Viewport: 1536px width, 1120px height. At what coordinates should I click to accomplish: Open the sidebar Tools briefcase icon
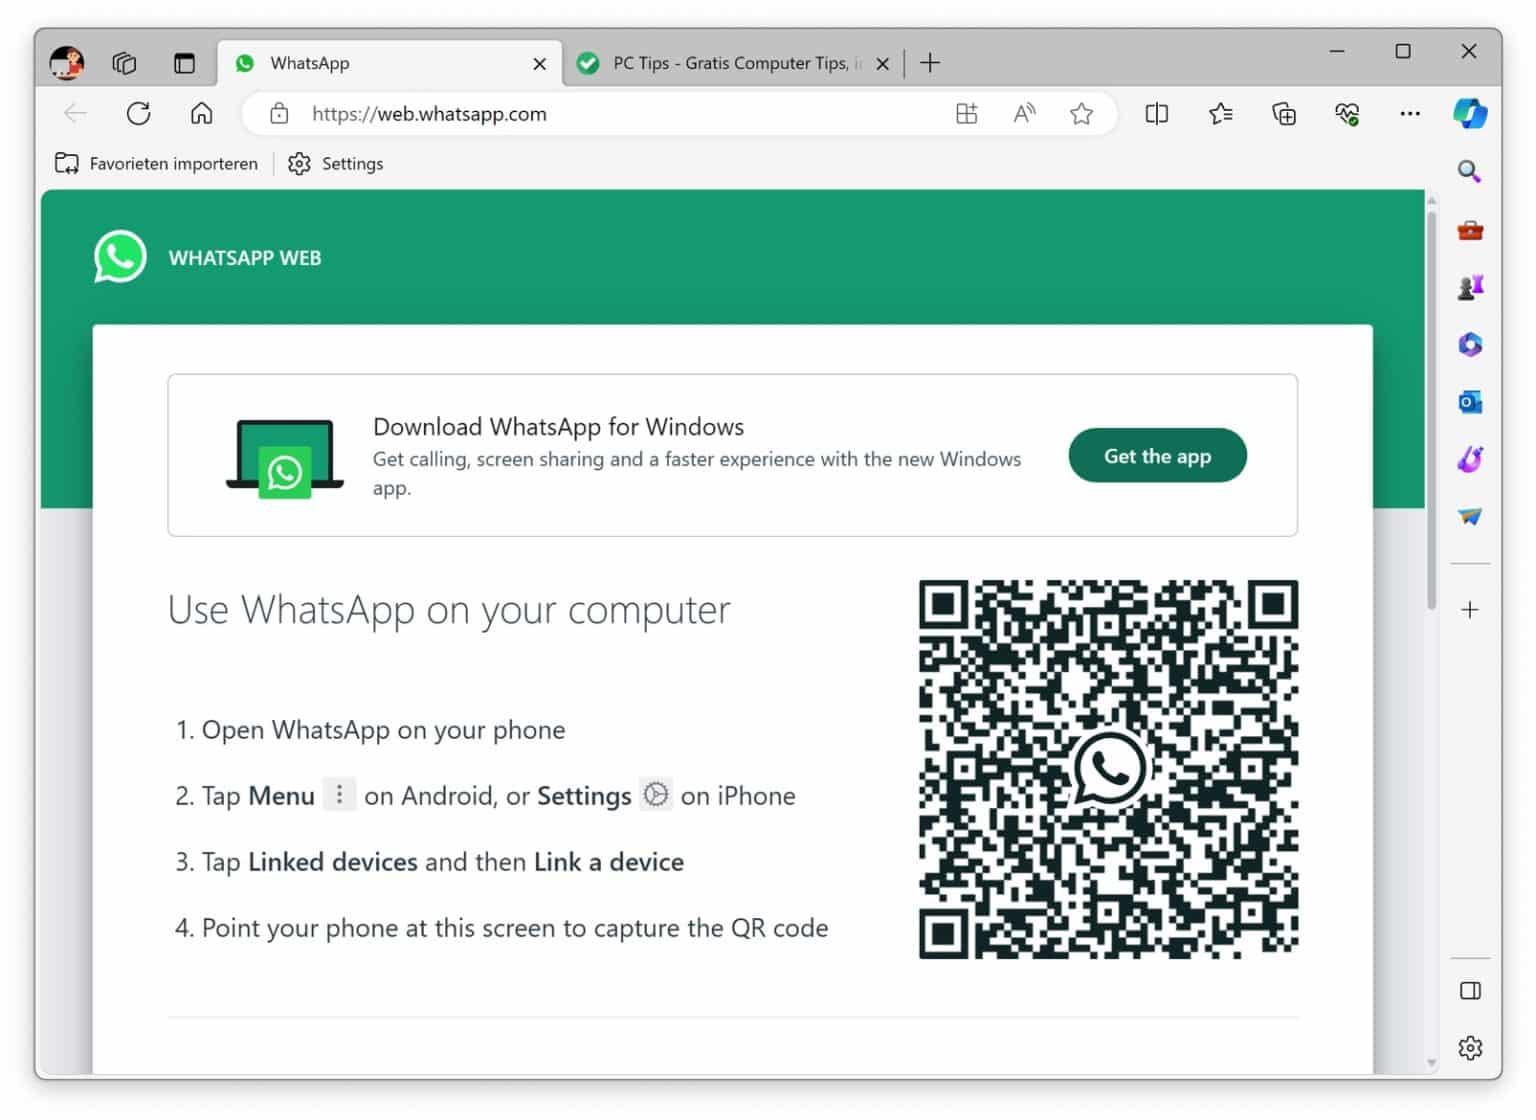[1470, 231]
